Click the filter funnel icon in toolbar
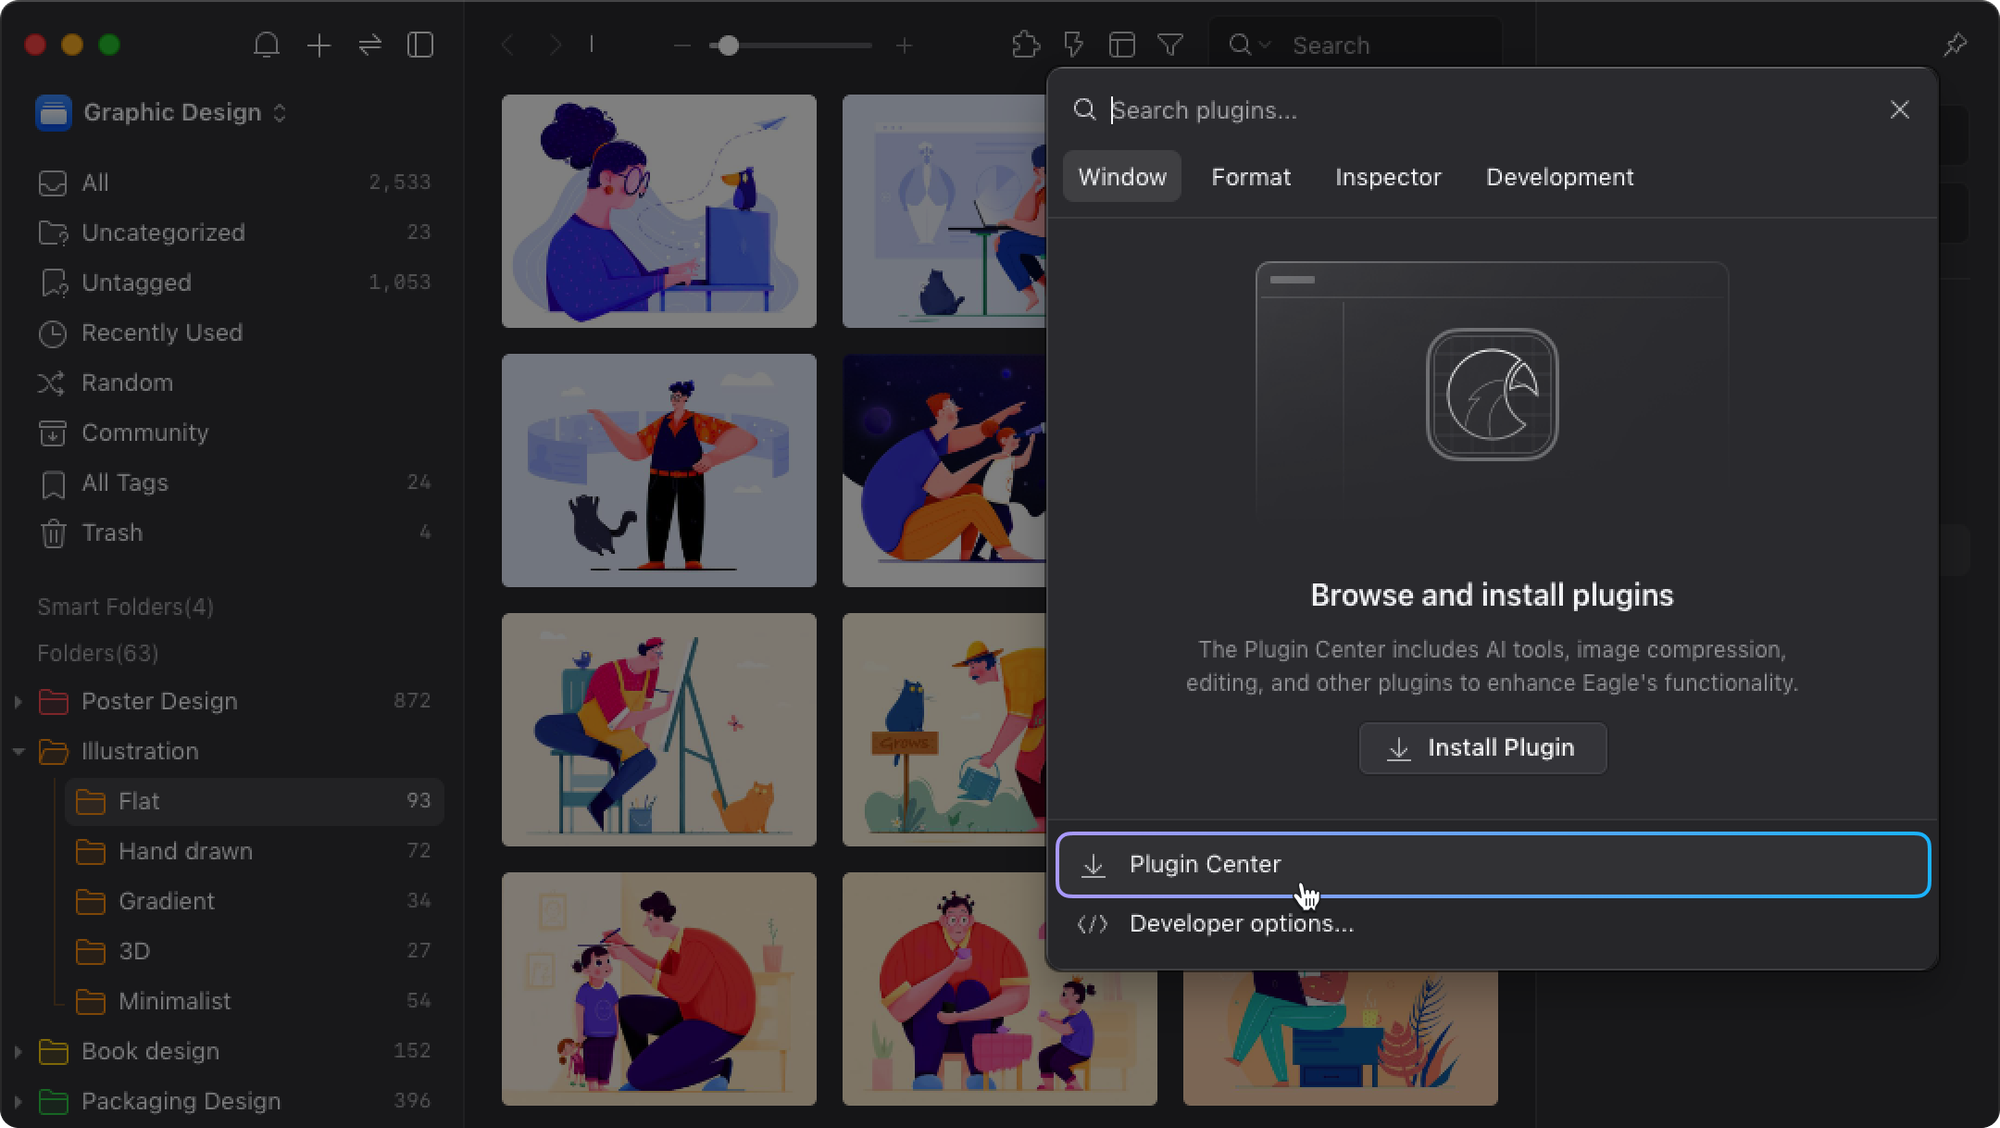This screenshot has width=2000, height=1128. coord(1170,45)
